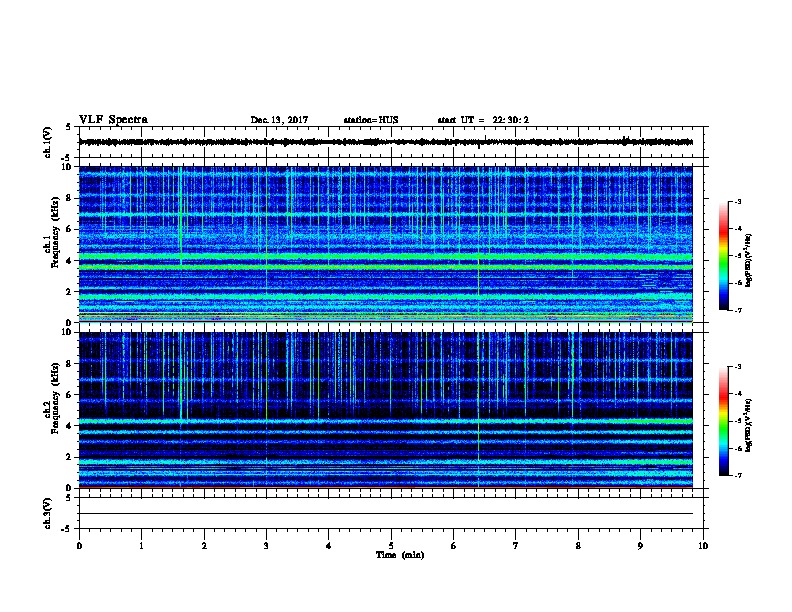The image size is (792, 612).
Task: Click the "-7" label on the ch.2 color bar
Action: tap(737, 475)
